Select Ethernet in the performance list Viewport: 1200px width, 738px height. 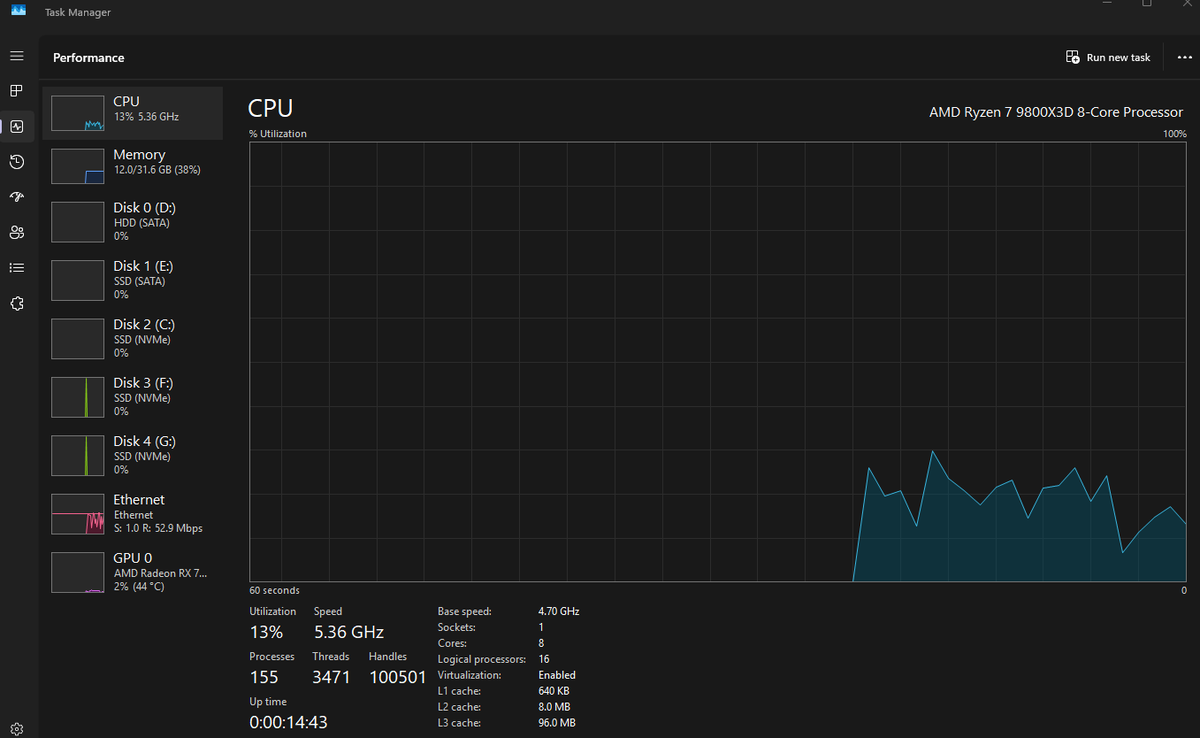[133, 513]
